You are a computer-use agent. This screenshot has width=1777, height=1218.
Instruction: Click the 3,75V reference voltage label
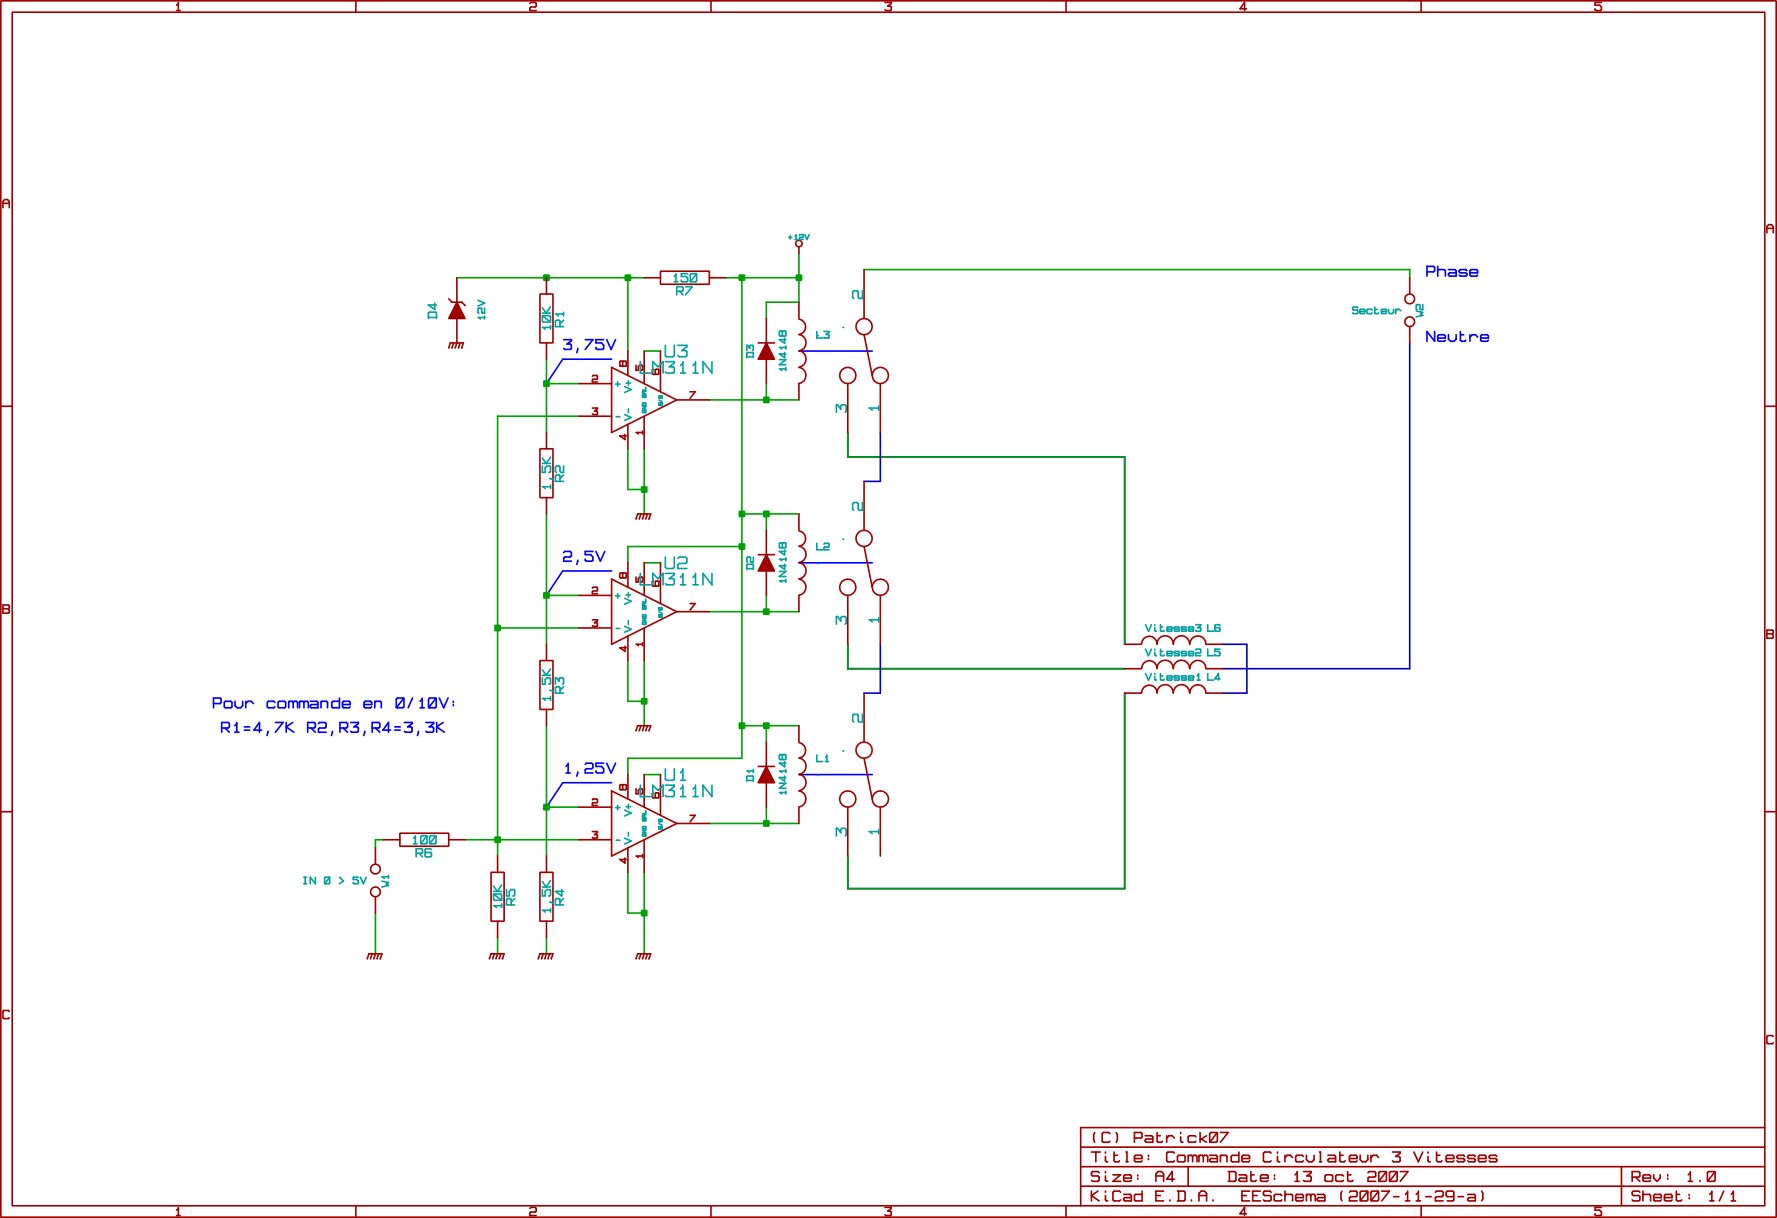(589, 345)
